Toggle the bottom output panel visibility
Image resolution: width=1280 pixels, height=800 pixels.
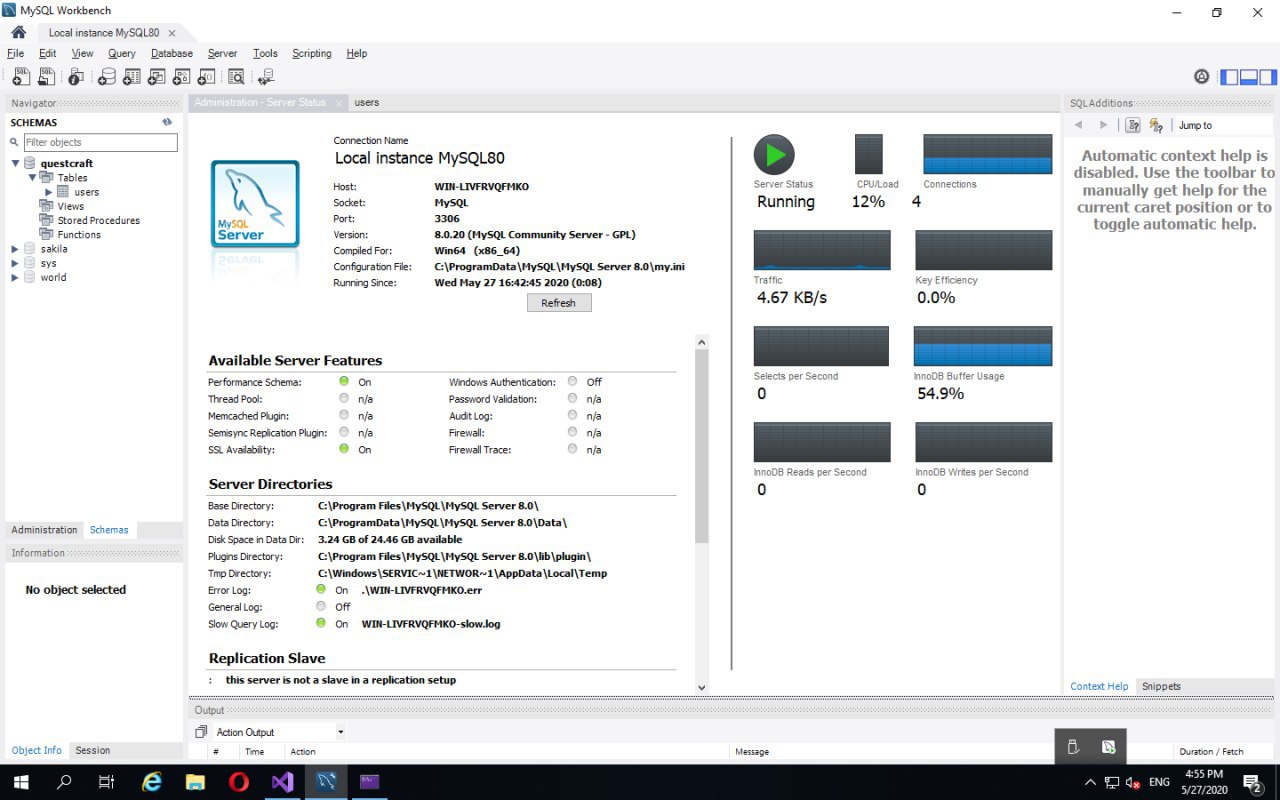[1248, 77]
